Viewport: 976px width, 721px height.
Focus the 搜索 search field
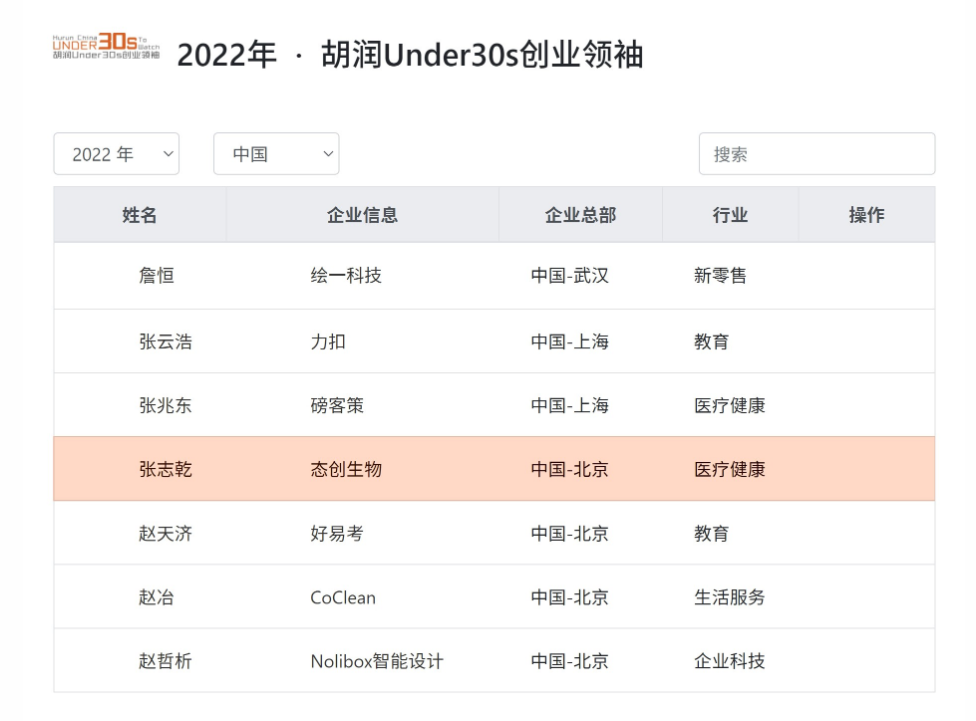click(817, 154)
